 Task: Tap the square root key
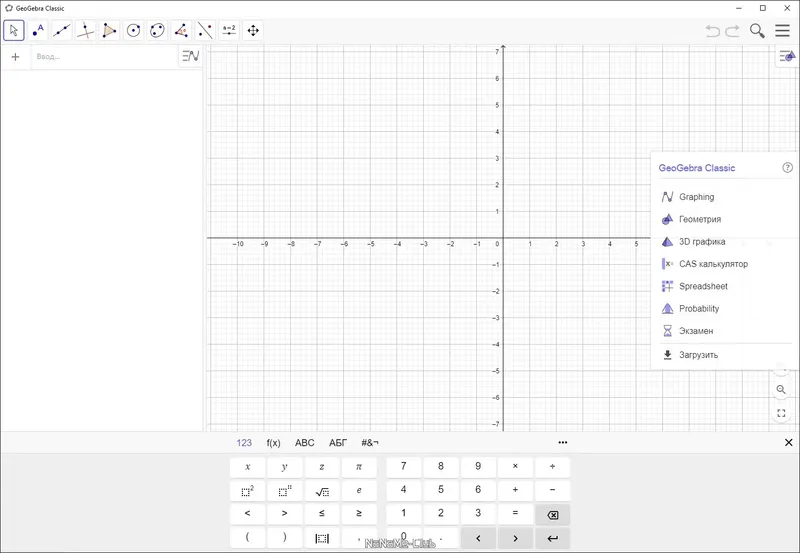coord(322,491)
